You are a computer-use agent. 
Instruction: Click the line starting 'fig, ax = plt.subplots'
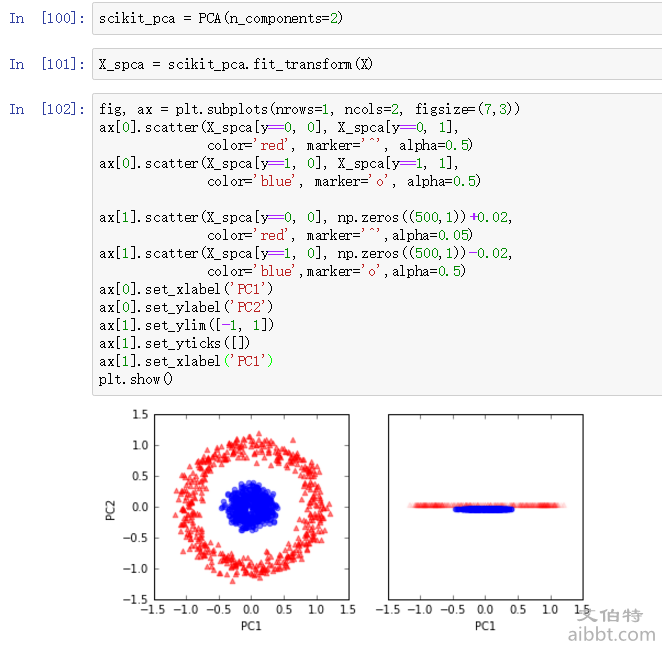(x=309, y=109)
